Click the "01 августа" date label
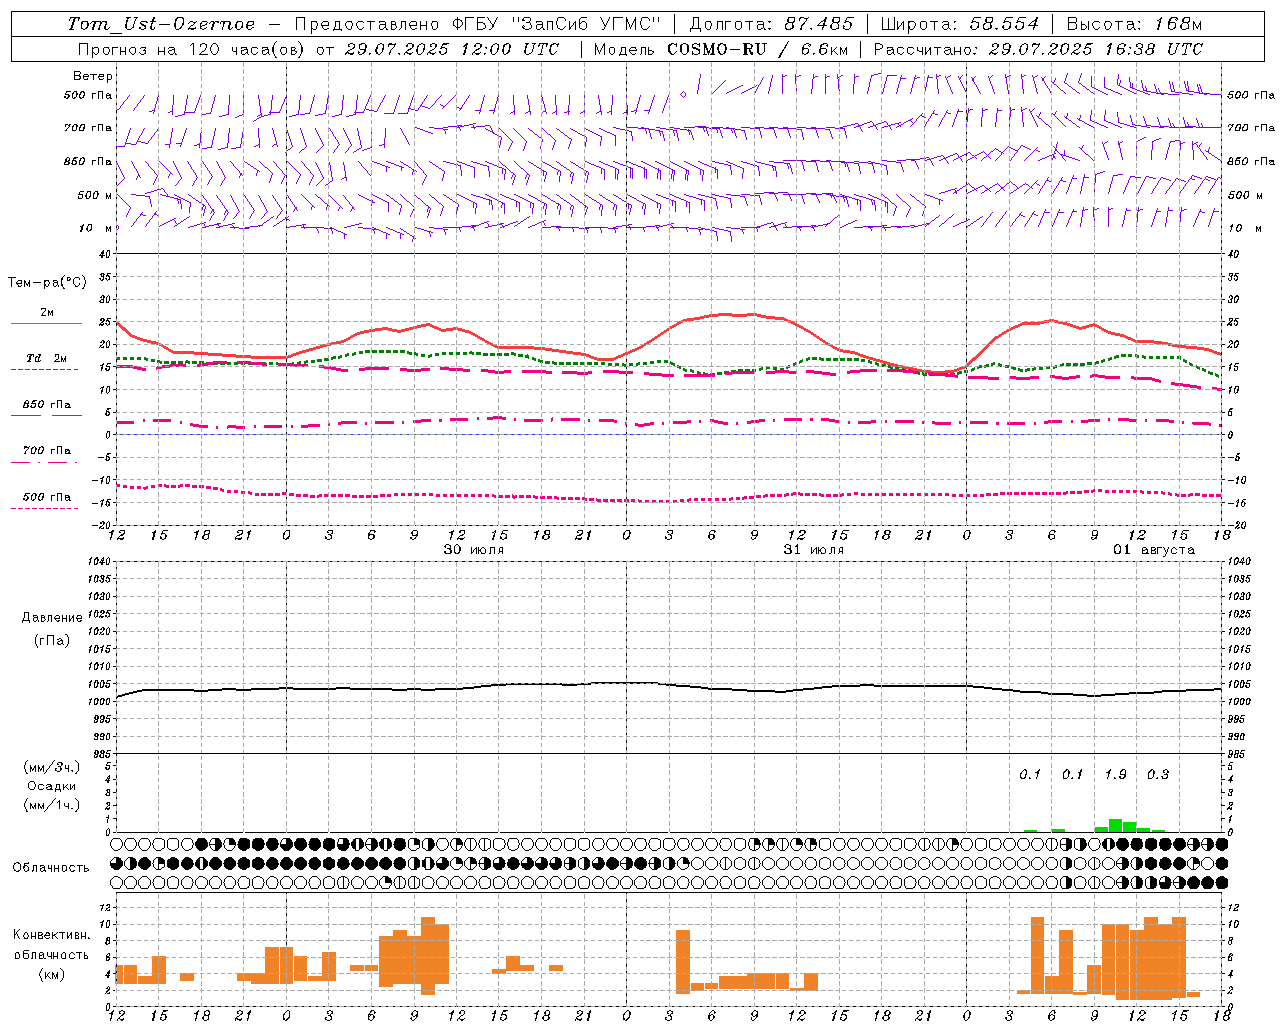Viewport: 1280px width, 1024px height. pos(1154,550)
